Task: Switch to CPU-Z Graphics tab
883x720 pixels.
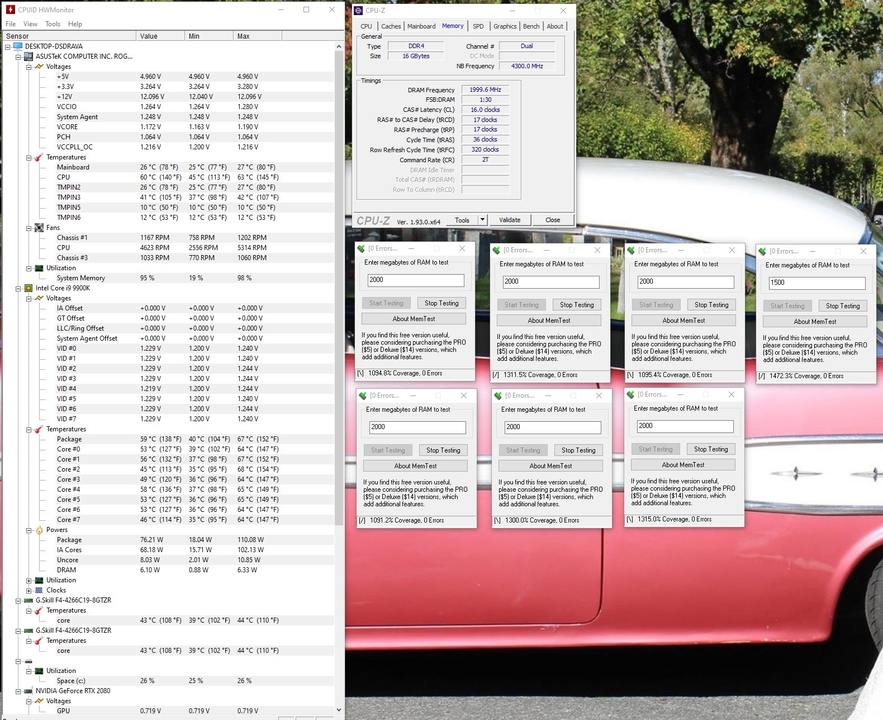Action: (505, 26)
